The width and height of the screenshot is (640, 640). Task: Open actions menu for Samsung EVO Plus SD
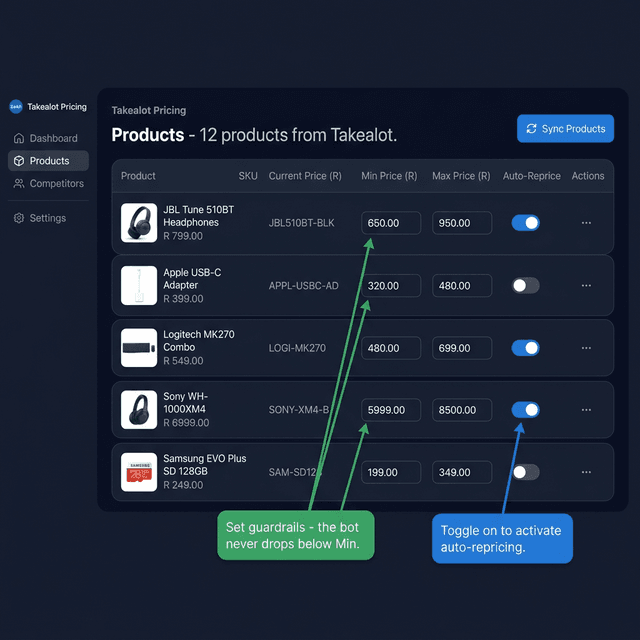pos(586,472)
